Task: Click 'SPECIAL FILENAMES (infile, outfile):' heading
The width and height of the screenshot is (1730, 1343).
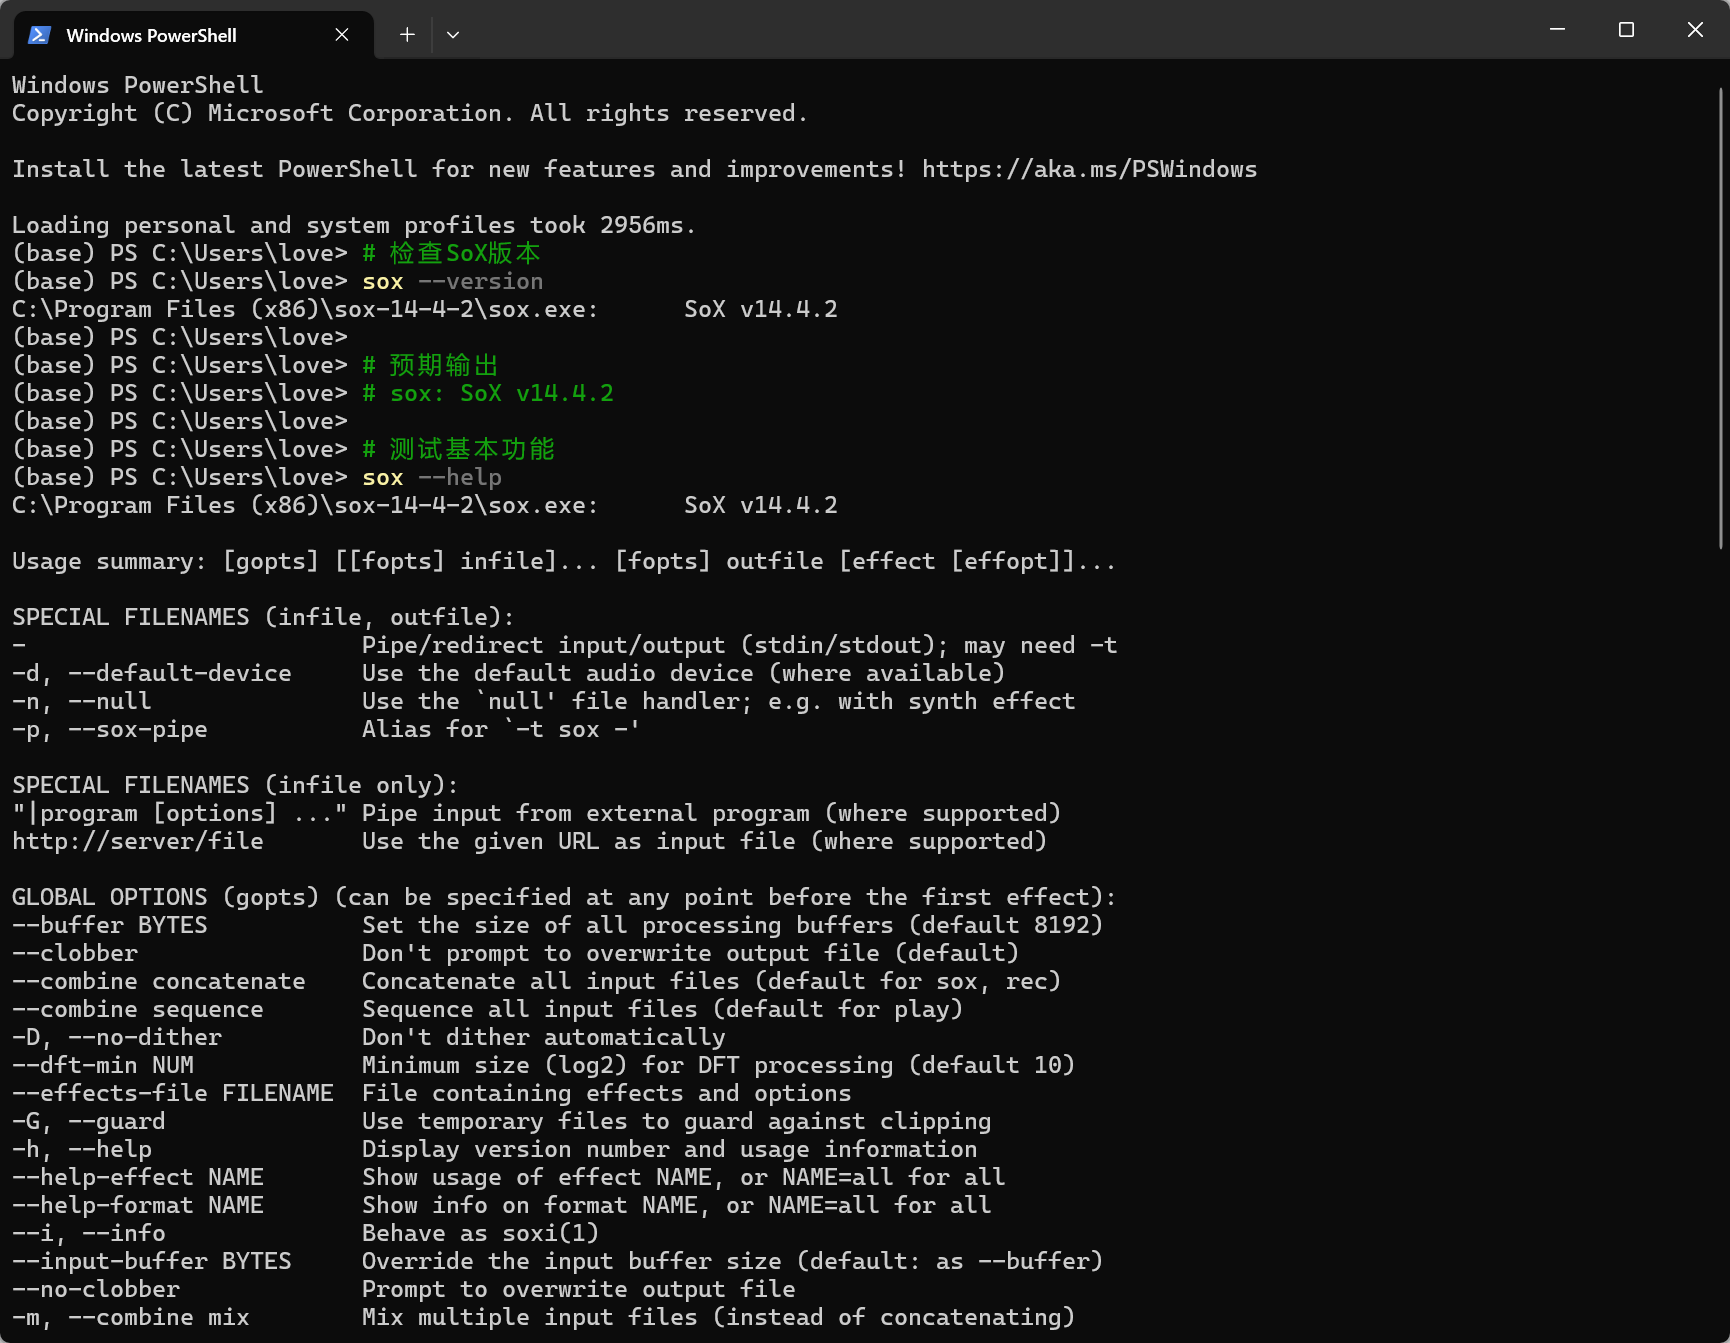Action: [x=263, y=617]
